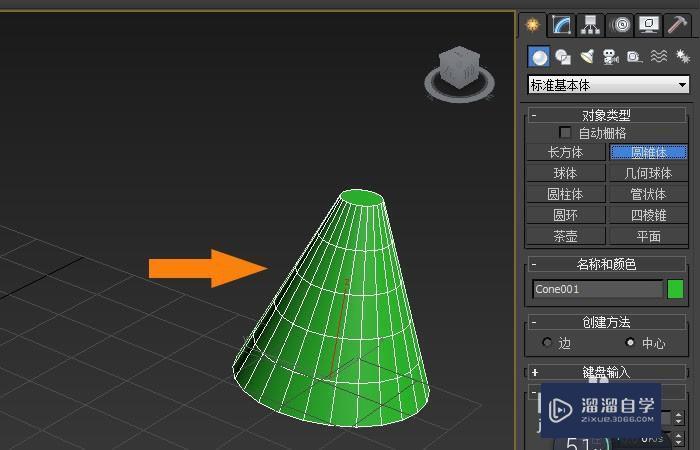This screenshot has width=700, height=450.
Task: Expand the 键盘输入 rollout
Action: click(x=607, y=372)
